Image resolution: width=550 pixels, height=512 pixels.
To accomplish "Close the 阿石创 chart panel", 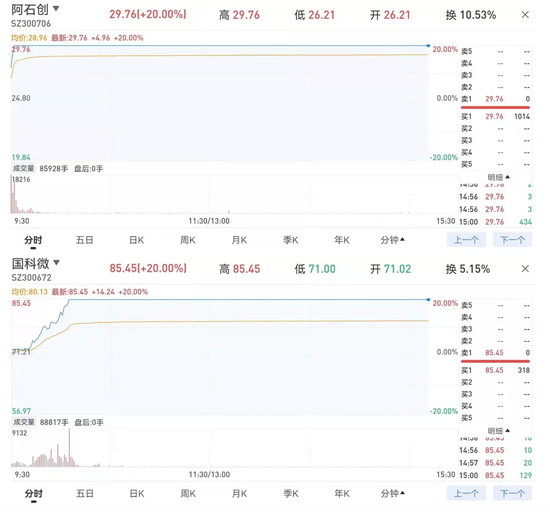I will pos(525,15).
